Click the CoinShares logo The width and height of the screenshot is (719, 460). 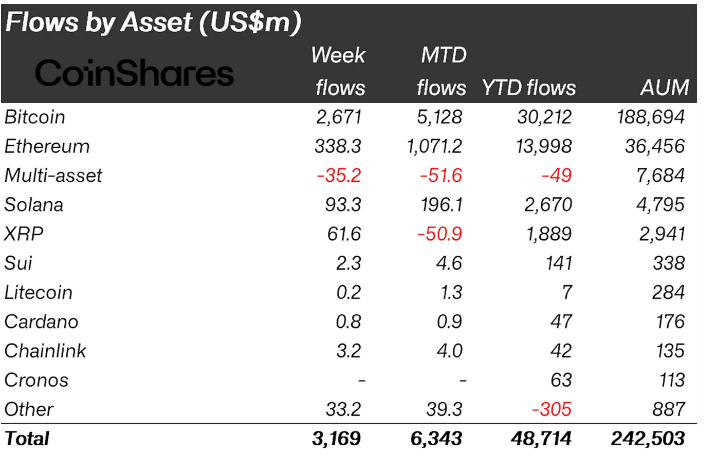point(134,73)
